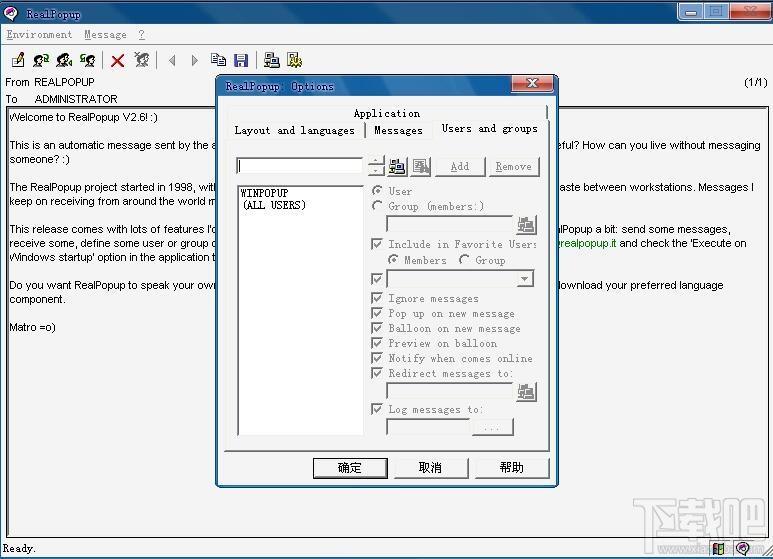Click the 'Welcome to RealPopup V2.6! :)' line
The height and width of the screenshot is (559, 773).
(x=84, y=117)
